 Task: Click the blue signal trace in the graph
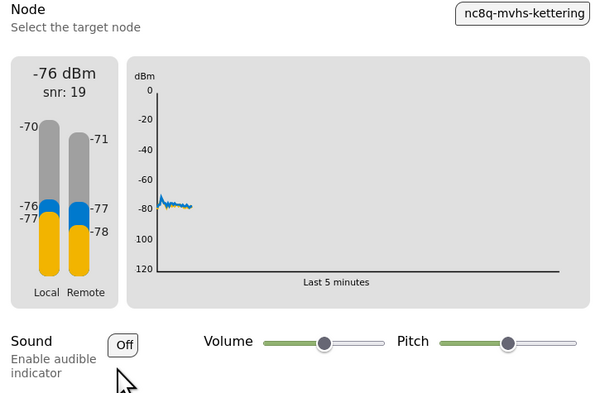pos(174,204)
